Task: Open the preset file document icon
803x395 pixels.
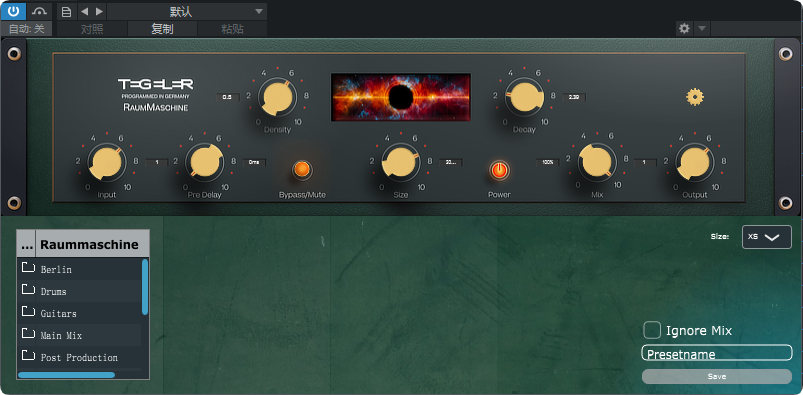Action: (x=66, y=11)
